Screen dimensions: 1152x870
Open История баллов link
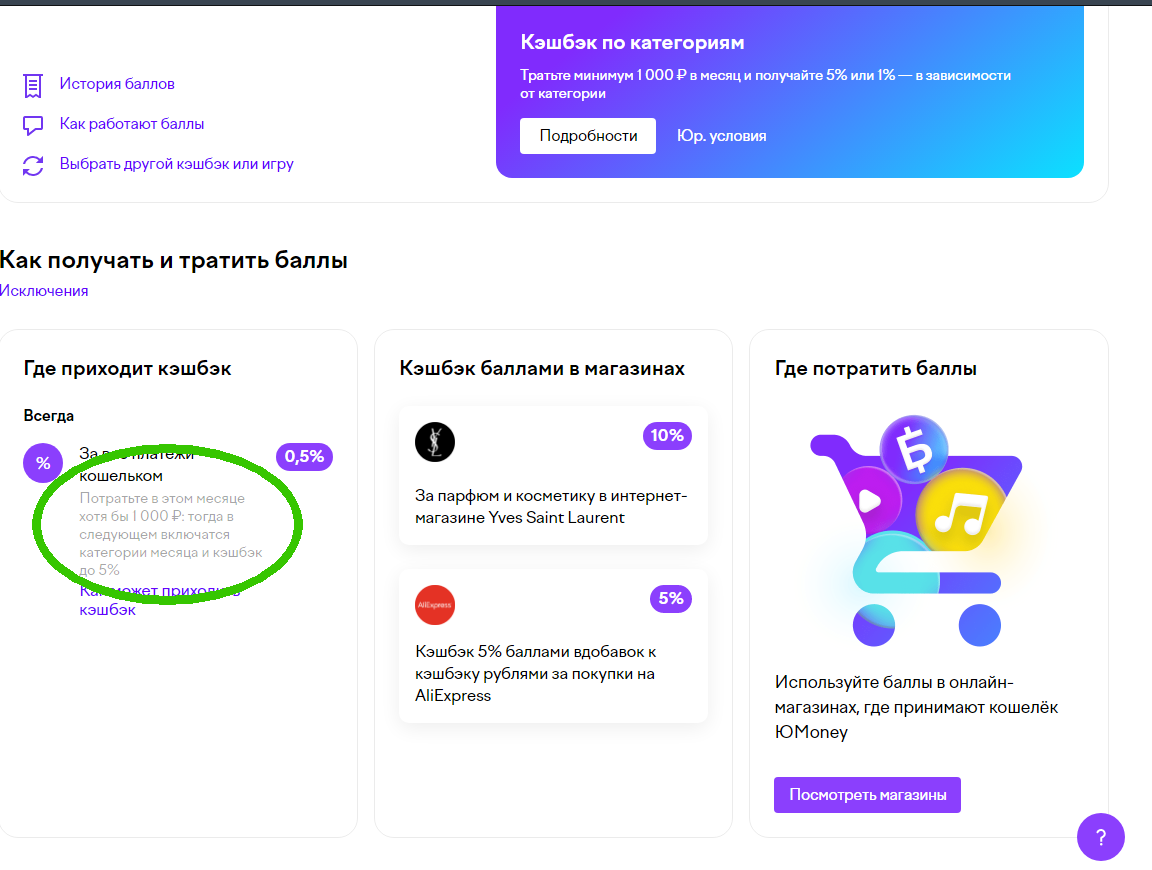pyautogui.click(x=118, y=84)
